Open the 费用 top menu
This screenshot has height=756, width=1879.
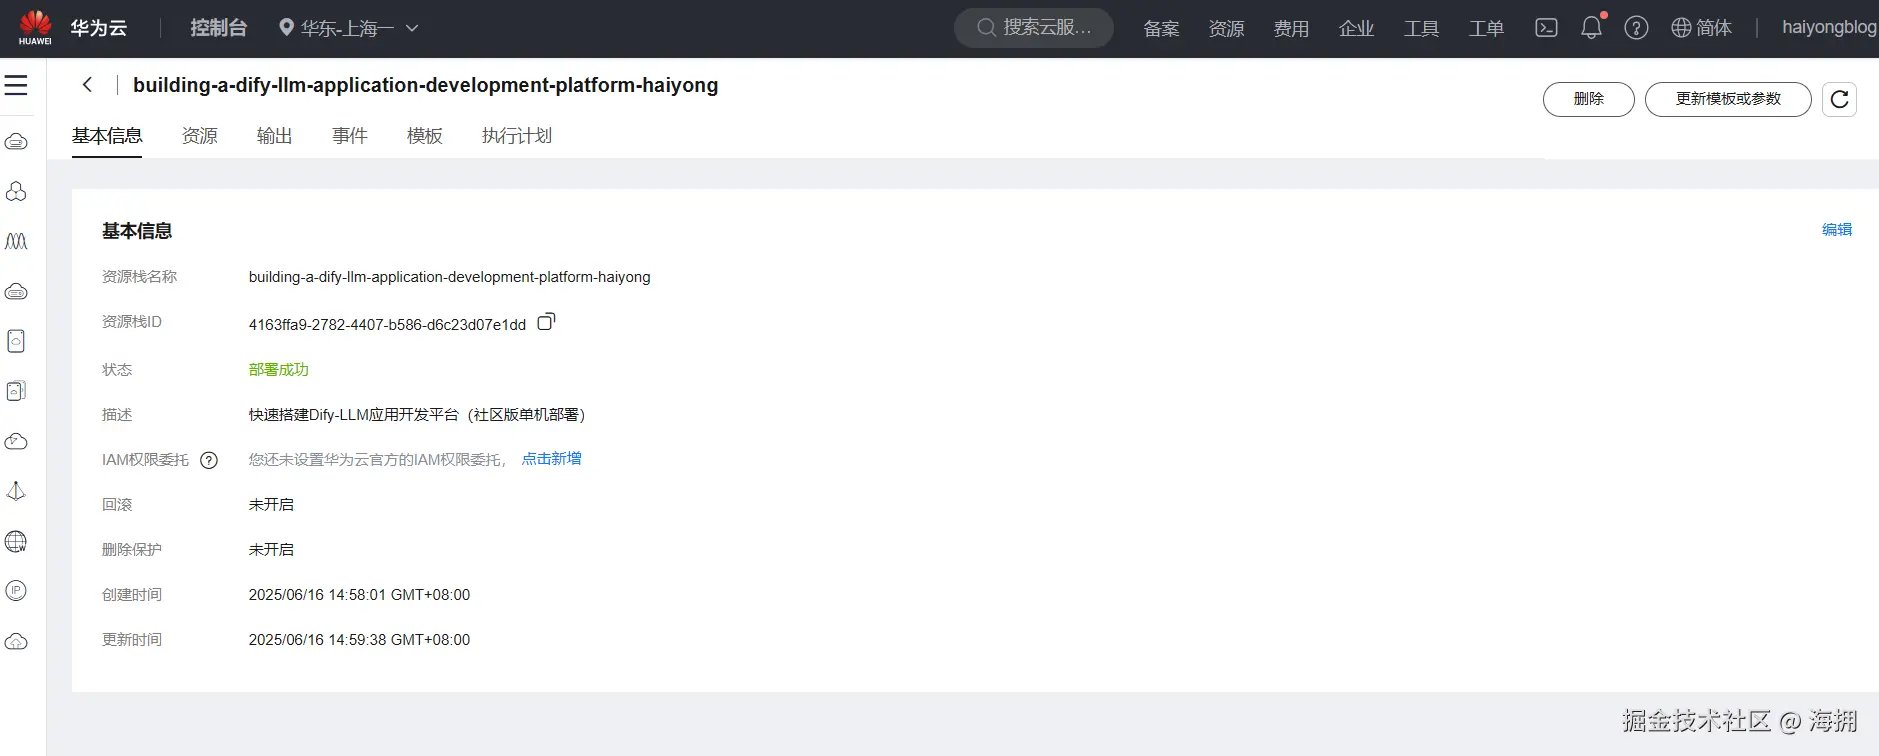pyautogui.click(x=1291, y=29)
